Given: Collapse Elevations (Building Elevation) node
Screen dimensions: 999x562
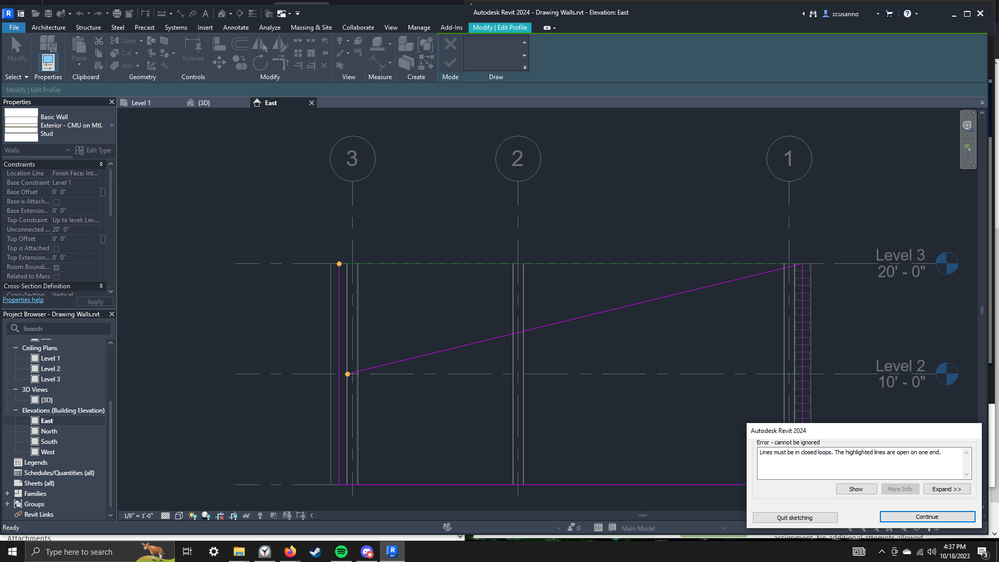Looking at the screenshot, I should tap(16, 410).
